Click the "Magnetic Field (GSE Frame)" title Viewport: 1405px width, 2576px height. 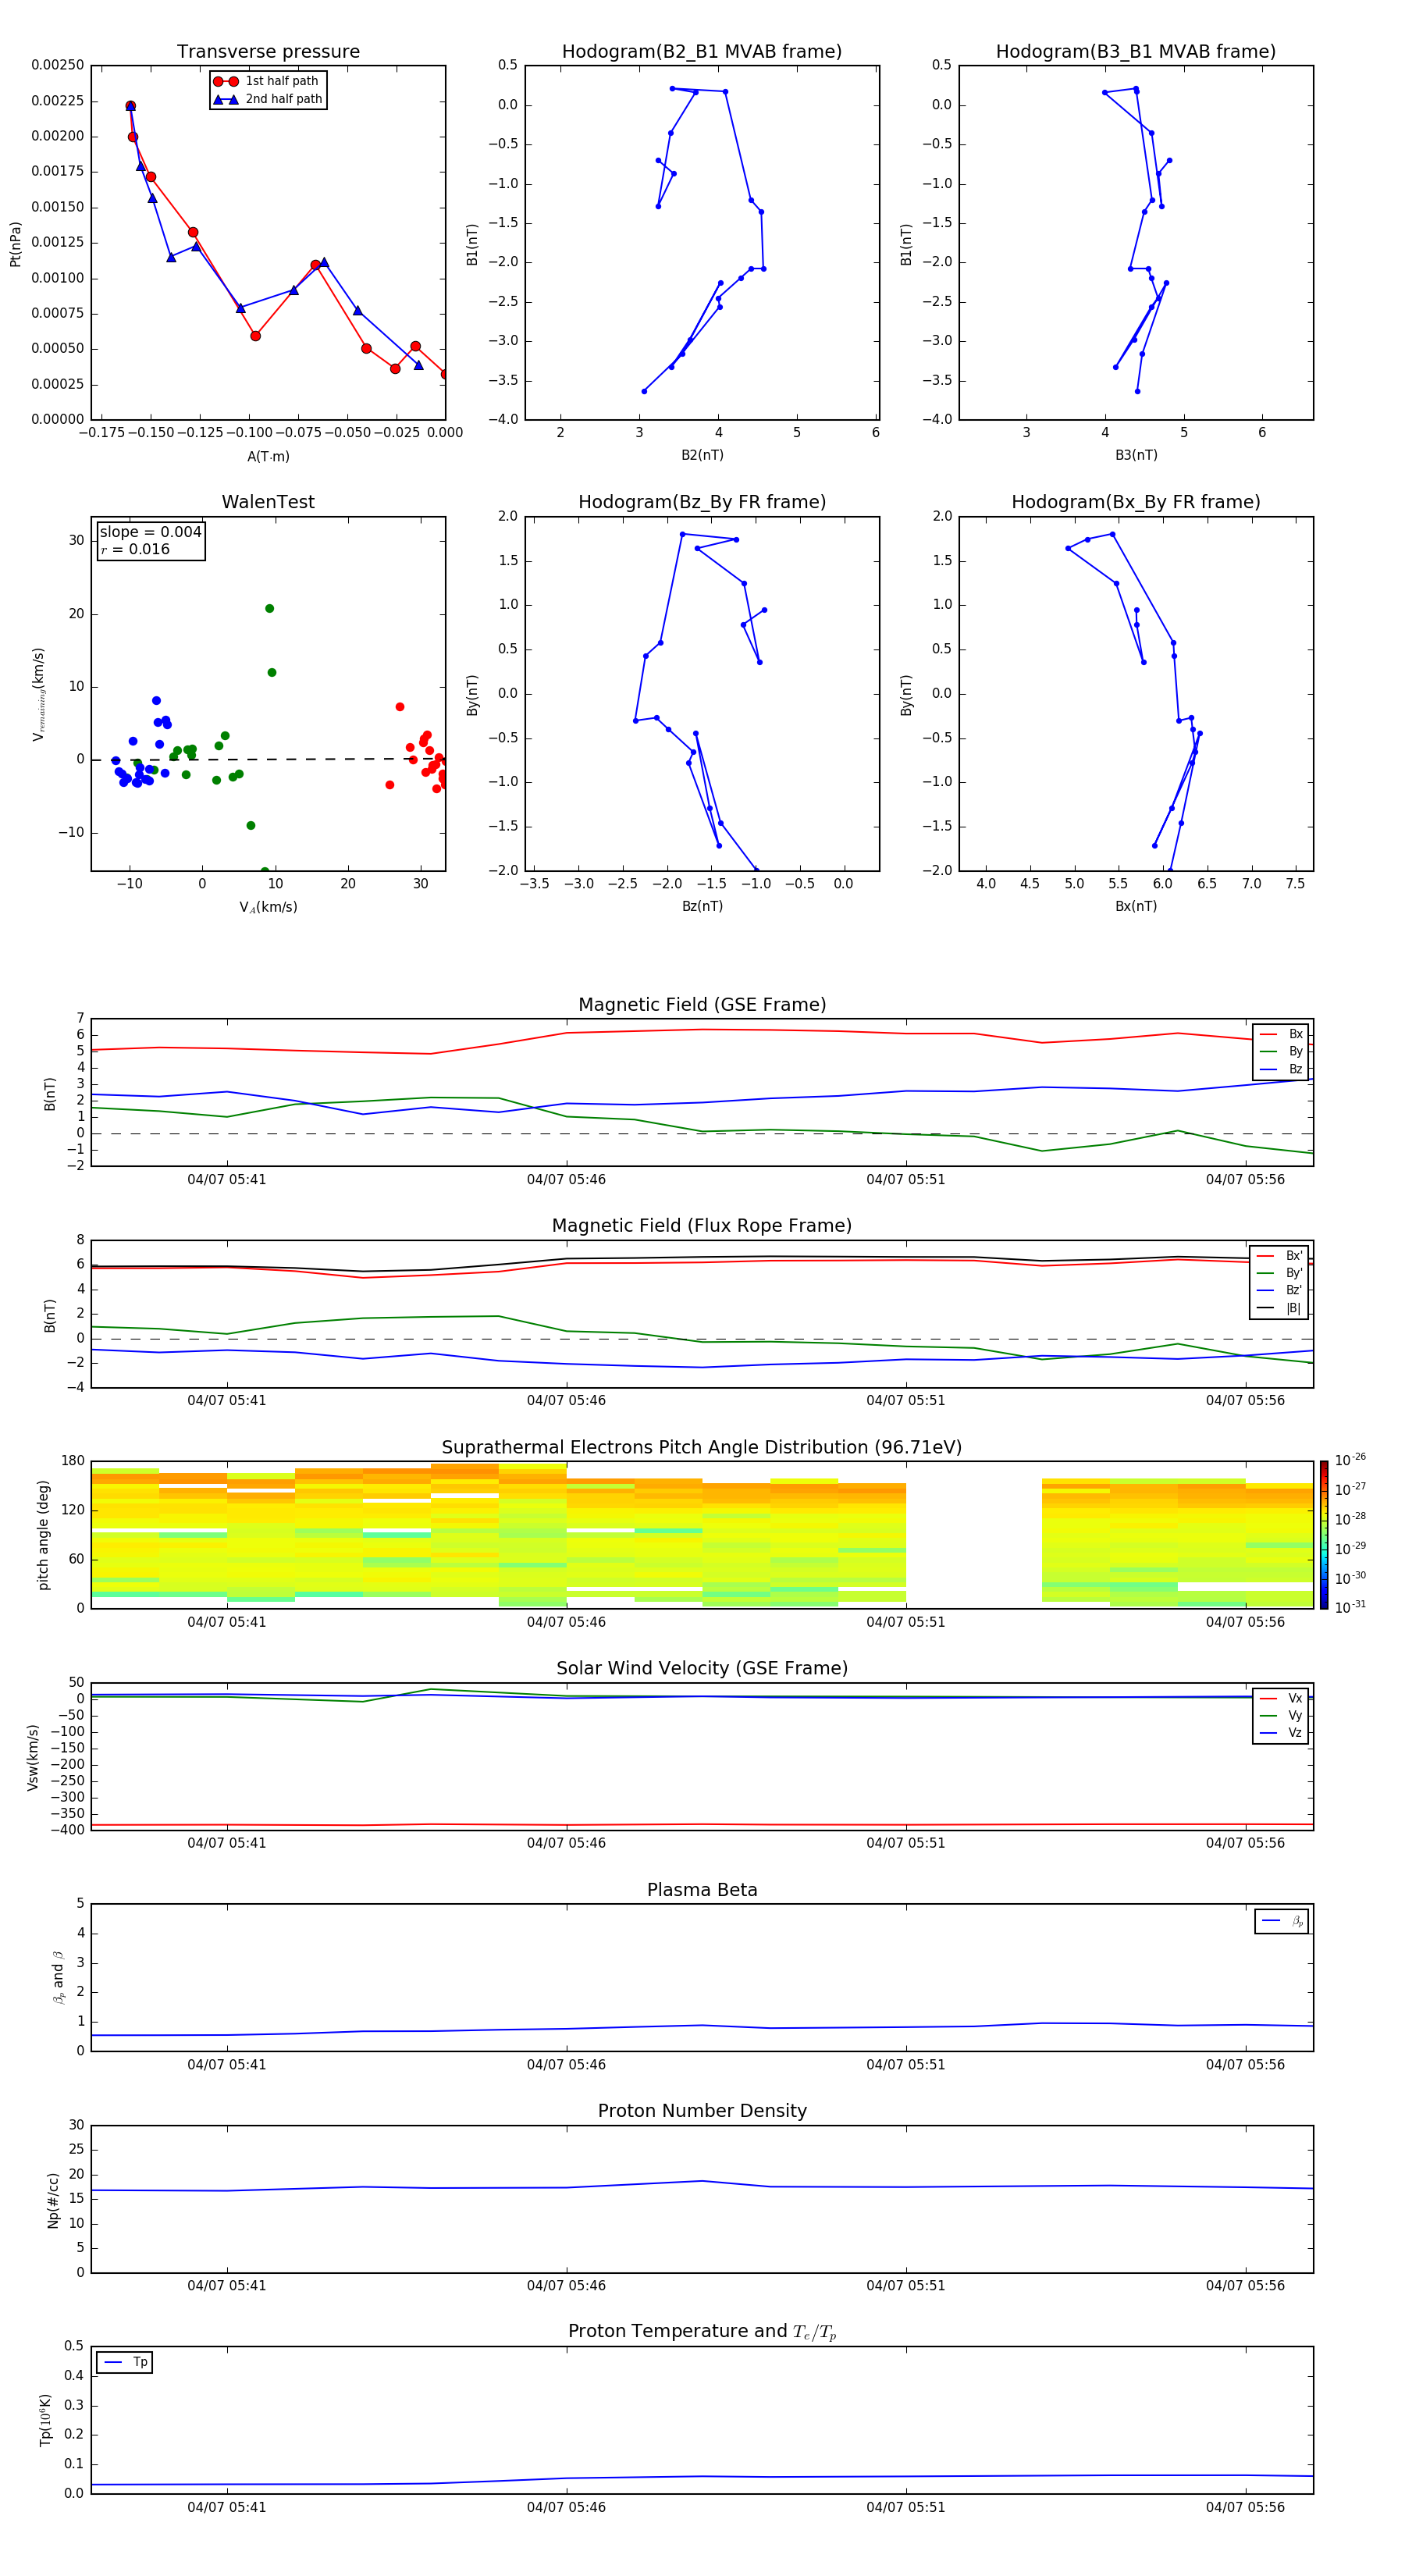pyautogui.click(x=702, y=1005)
